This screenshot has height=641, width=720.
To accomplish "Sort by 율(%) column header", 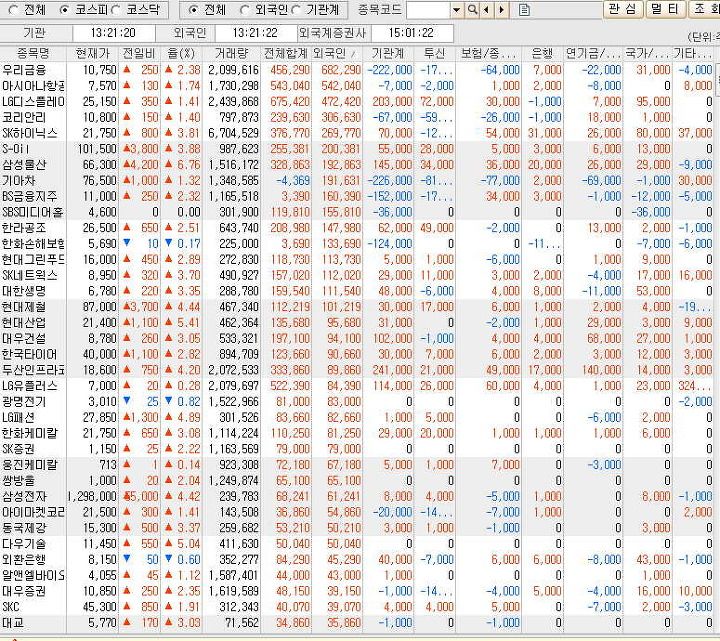I will [181, 53].
